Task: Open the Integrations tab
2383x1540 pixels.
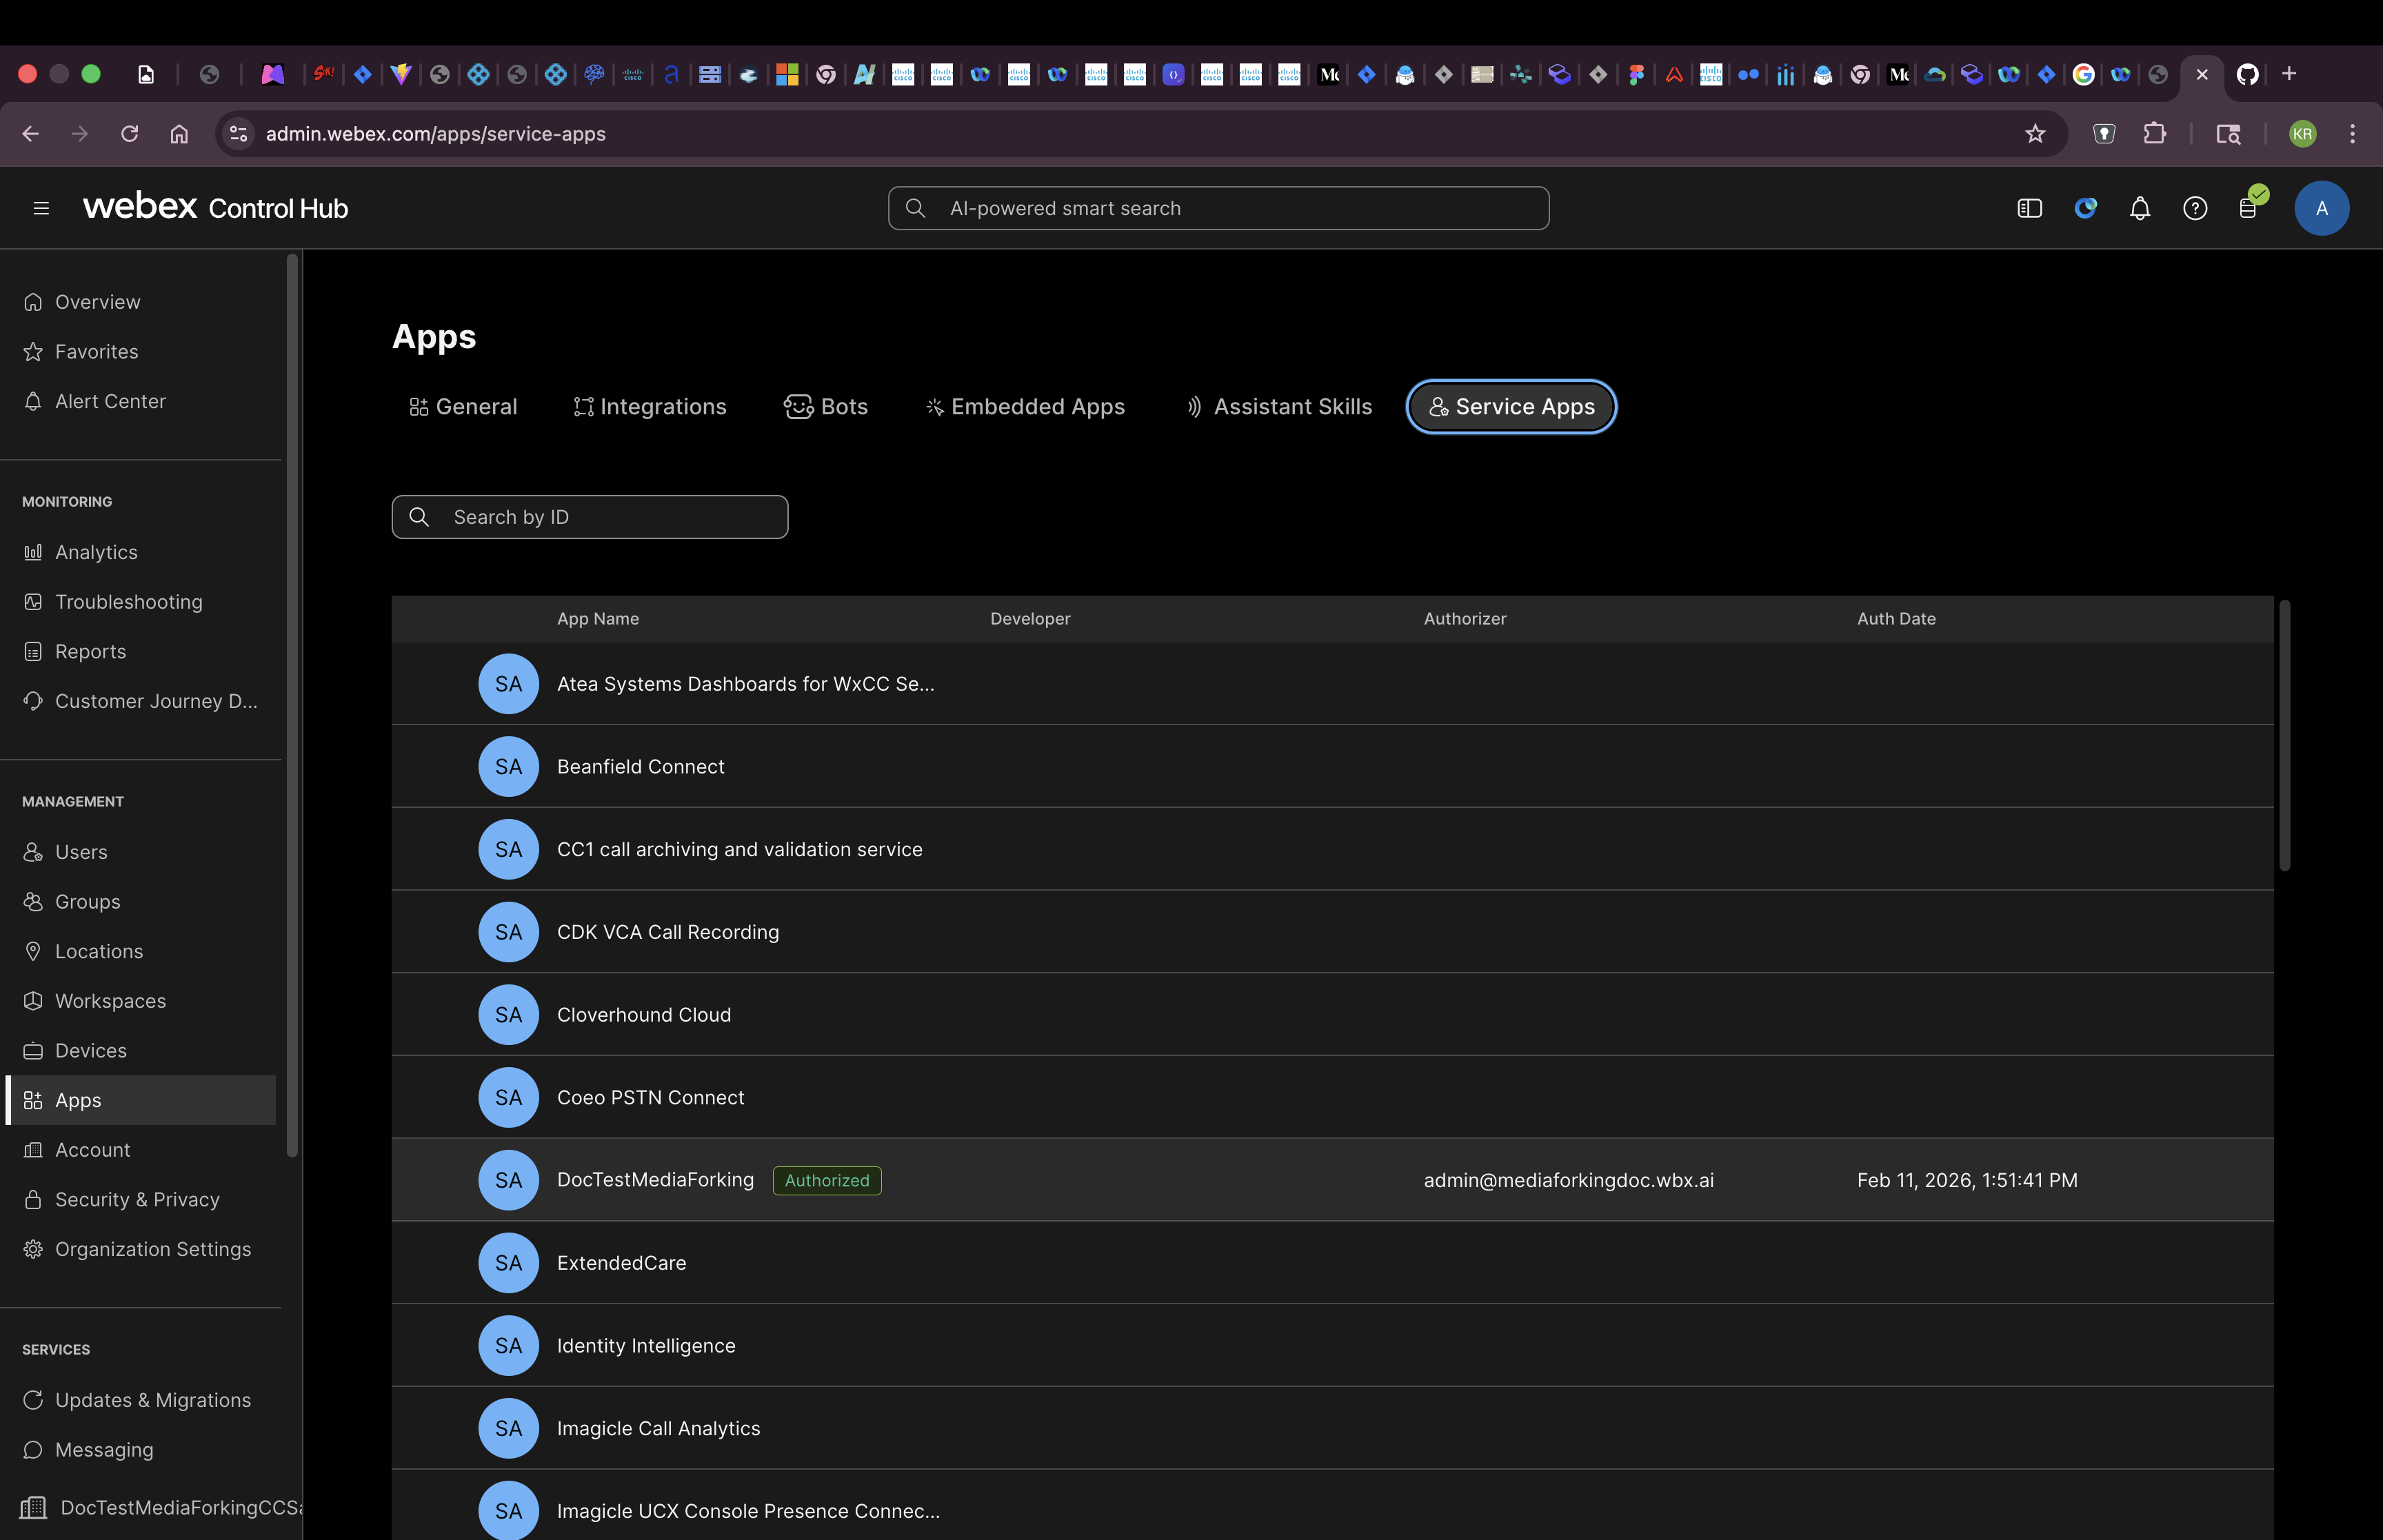Action: point(650,406)
